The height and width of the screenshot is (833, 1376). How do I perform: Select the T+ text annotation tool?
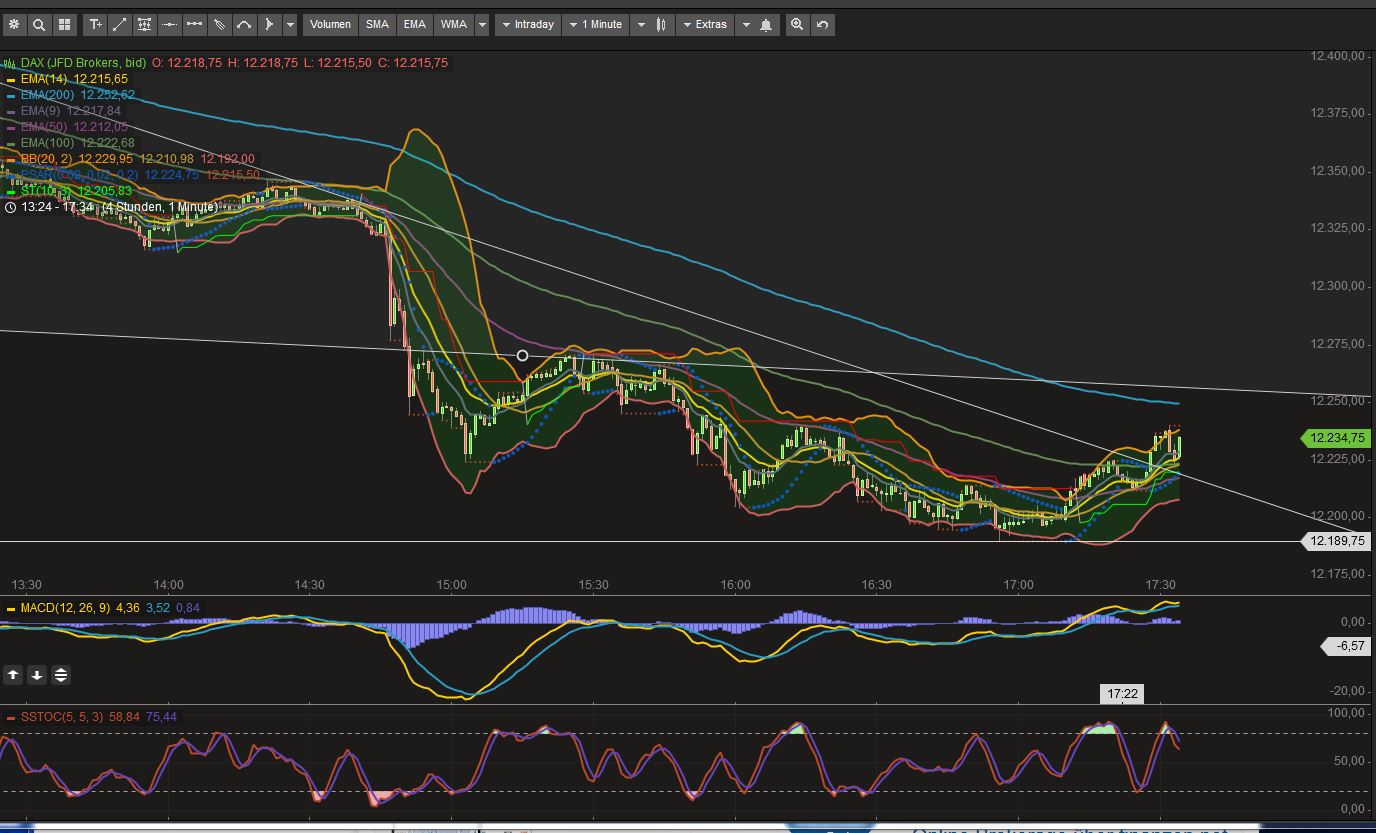pos(95,24)
